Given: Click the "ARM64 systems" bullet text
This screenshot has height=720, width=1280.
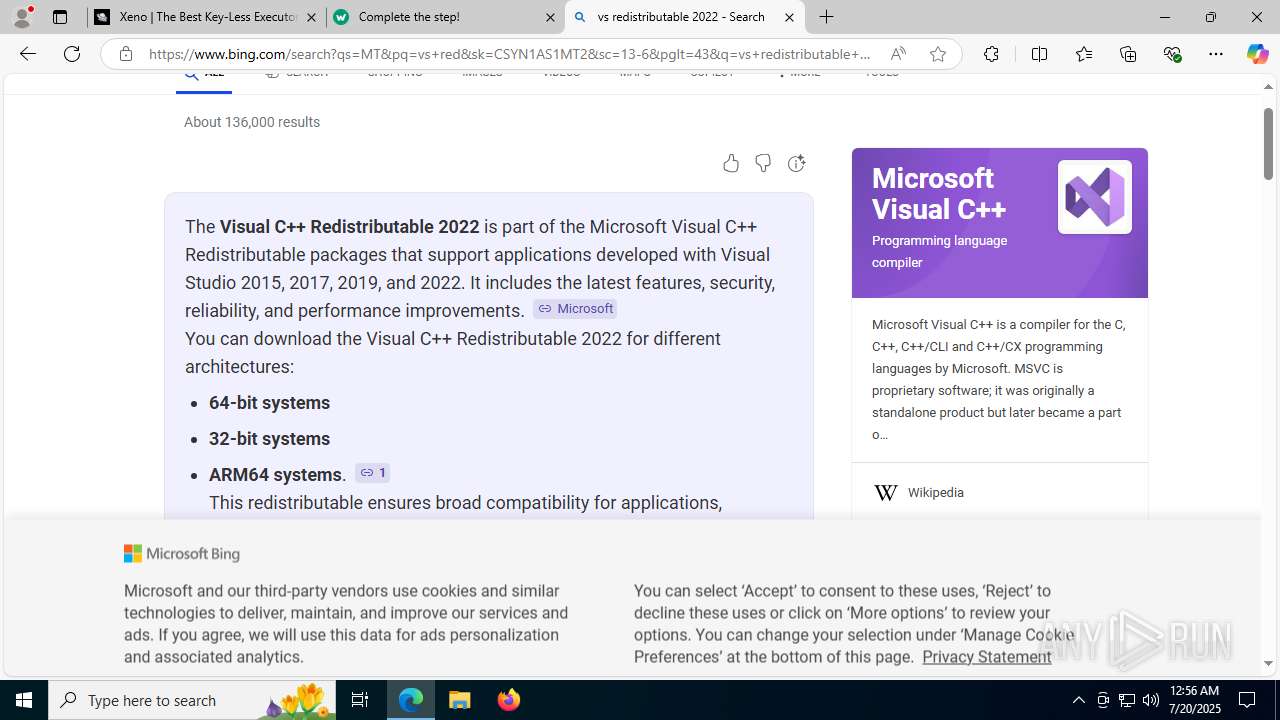Looking at the screenshot, I should pos(275,475).
